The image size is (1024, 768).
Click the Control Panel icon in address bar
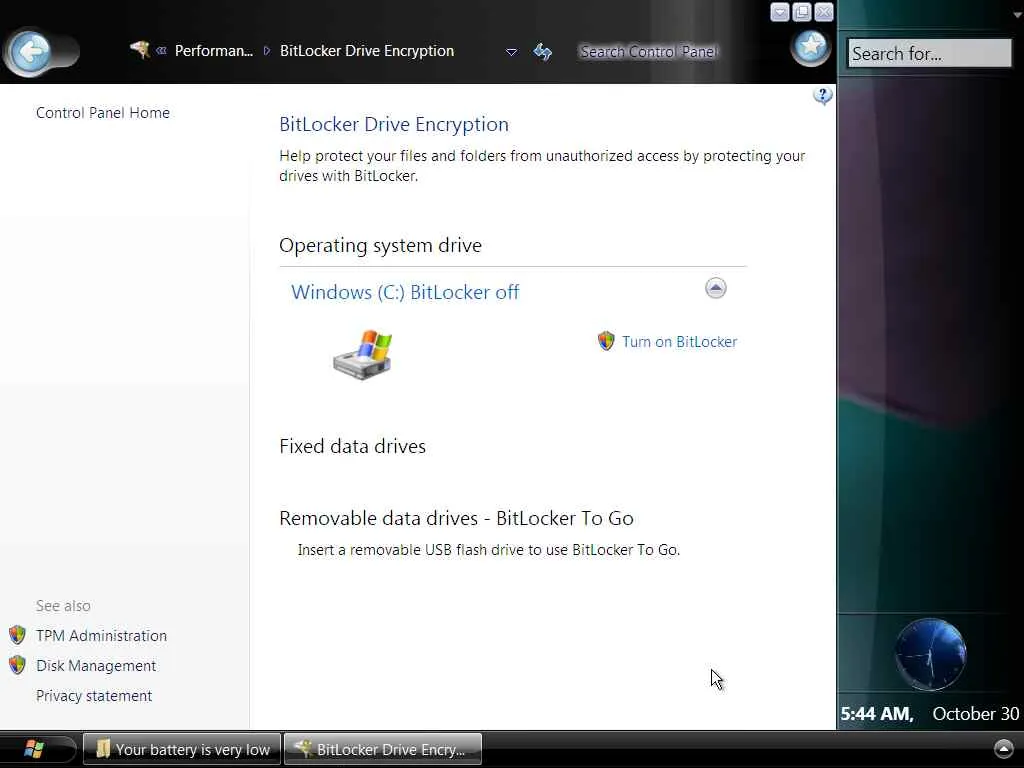(139, 50)
